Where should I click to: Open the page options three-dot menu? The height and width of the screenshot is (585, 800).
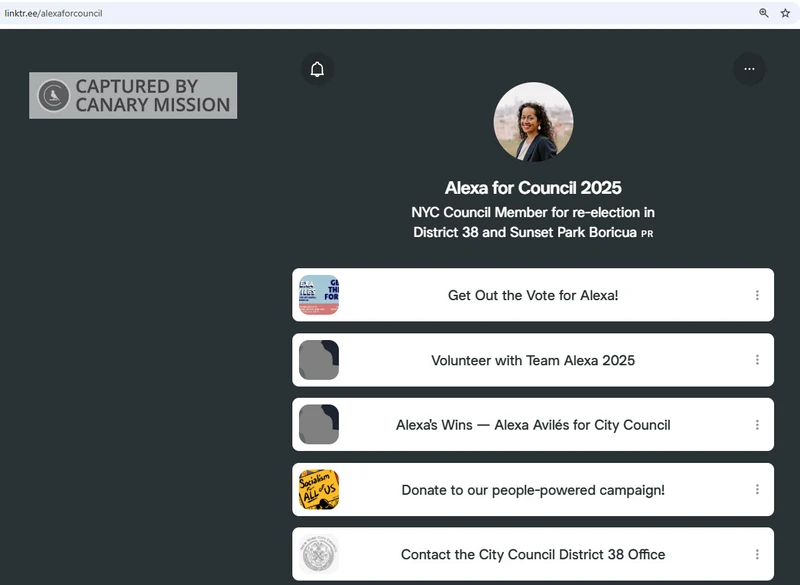(749, 69)
